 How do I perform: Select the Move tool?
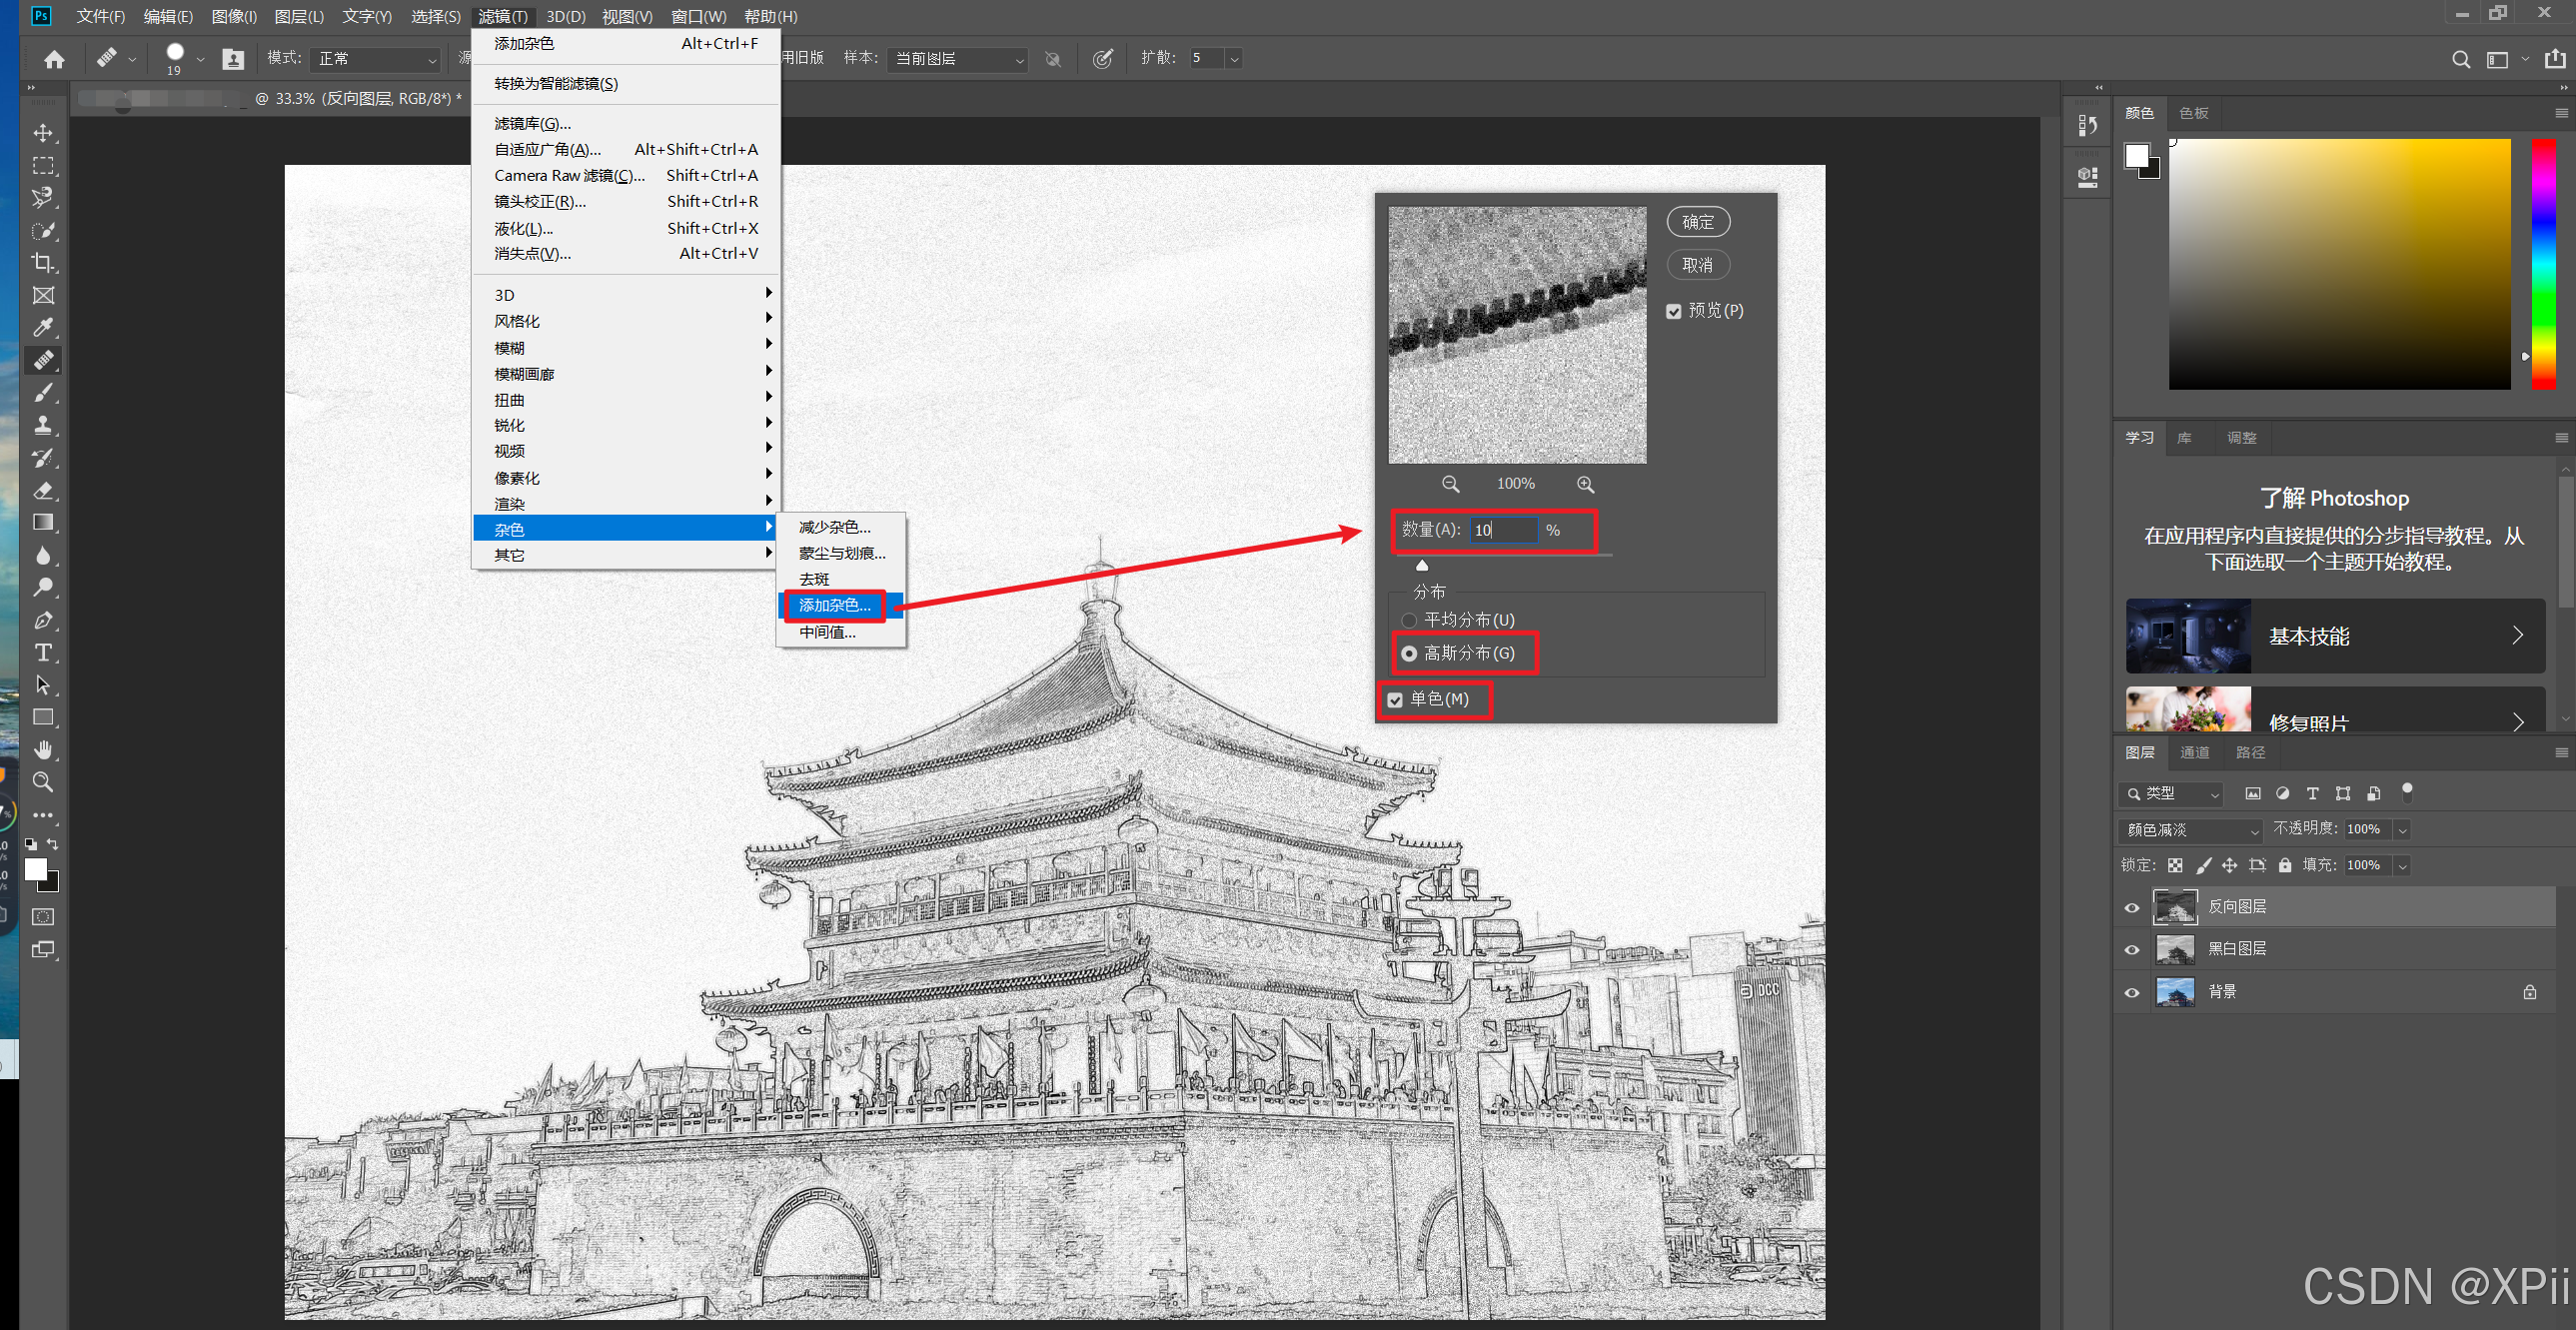43,133
